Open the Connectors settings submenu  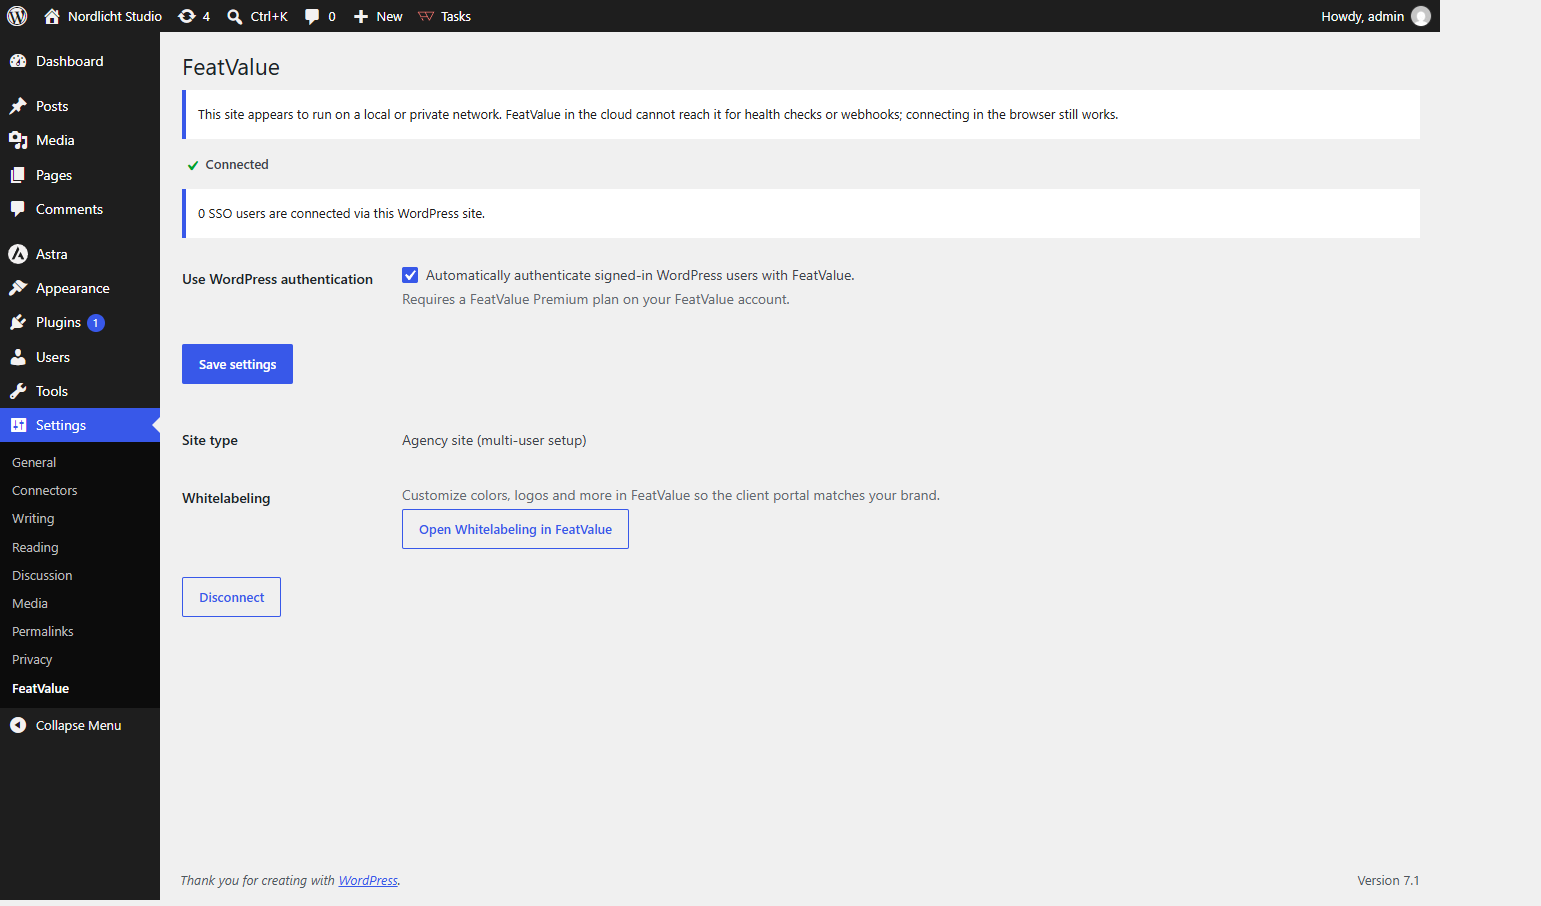(x=45, y=490)
